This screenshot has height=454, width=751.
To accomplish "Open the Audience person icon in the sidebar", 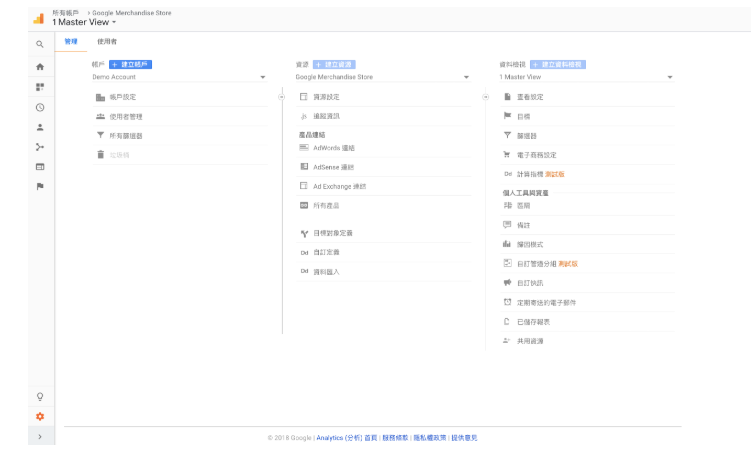I will coord(40,127).
